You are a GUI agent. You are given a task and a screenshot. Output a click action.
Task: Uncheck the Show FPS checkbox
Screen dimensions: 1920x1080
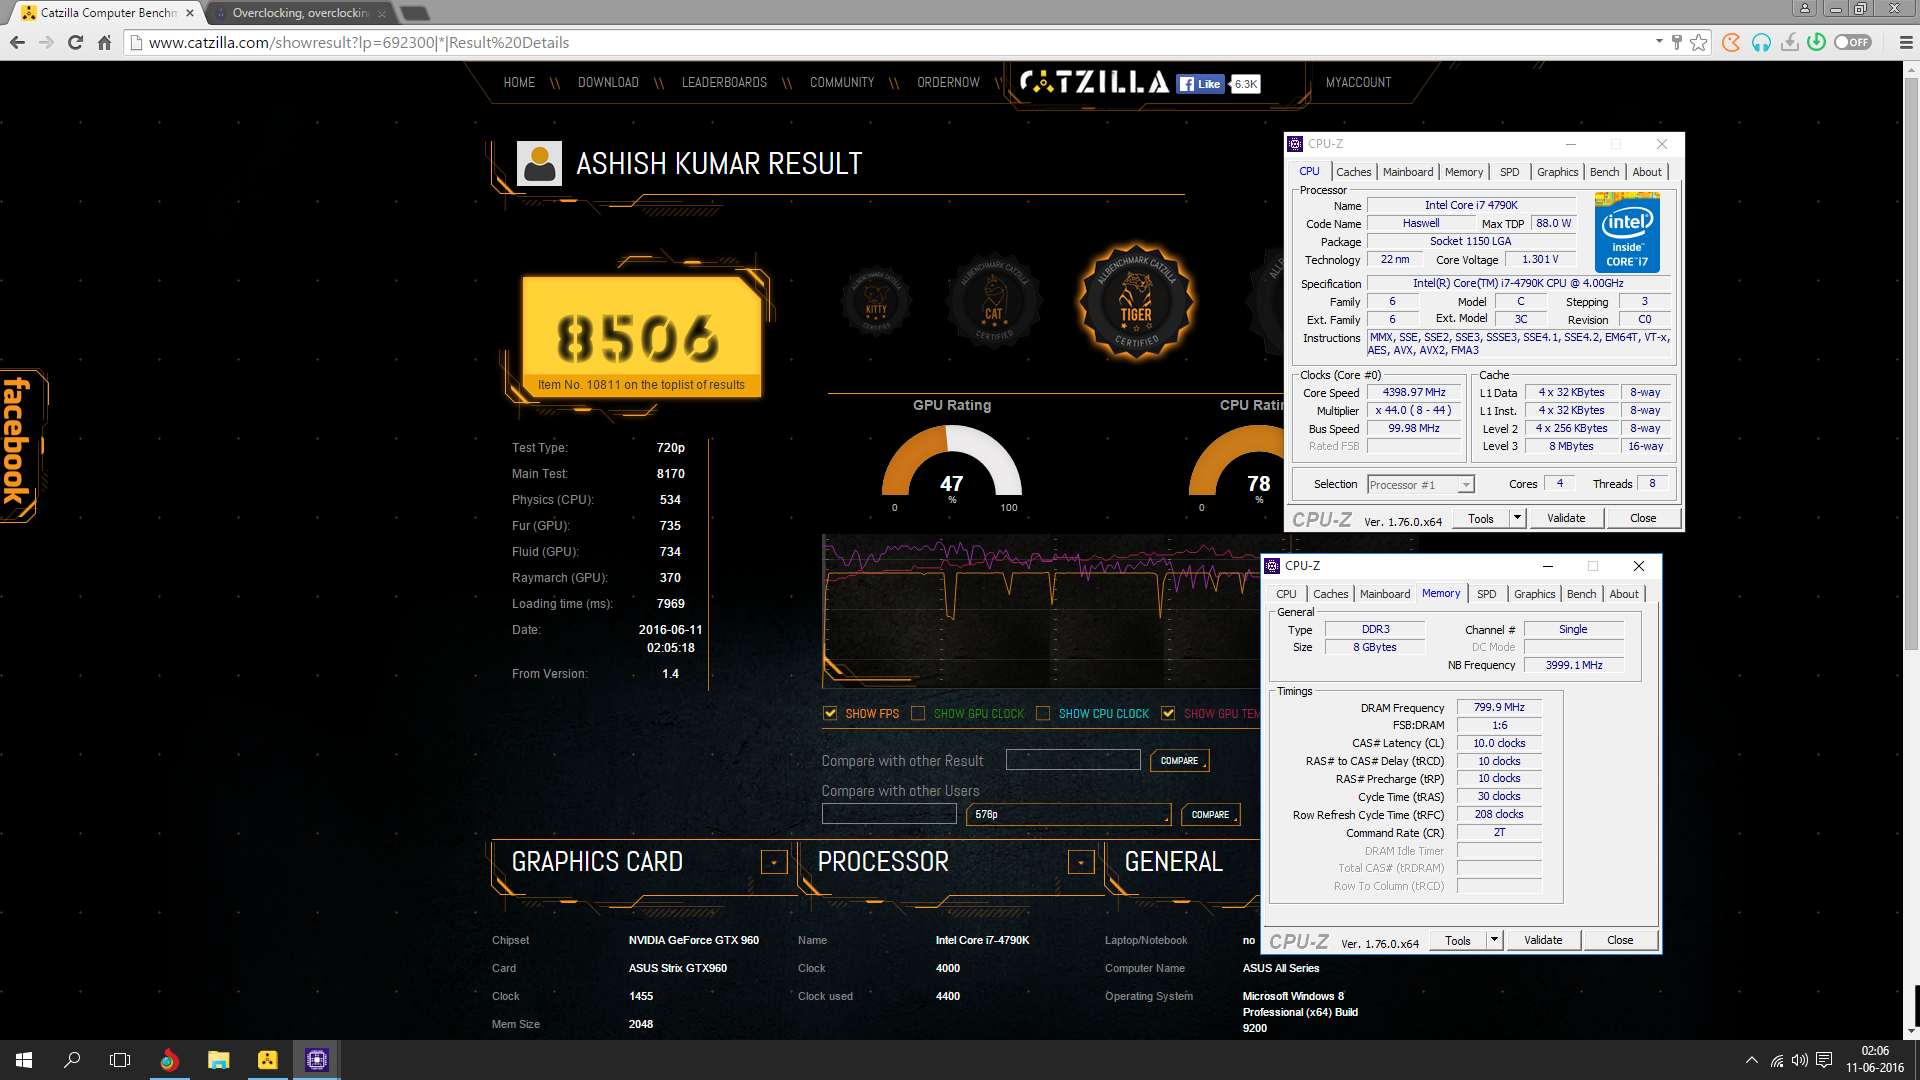829,713
